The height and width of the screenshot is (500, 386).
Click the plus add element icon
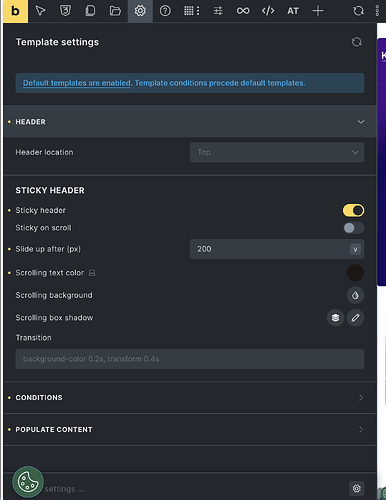[x=318, y=11]
